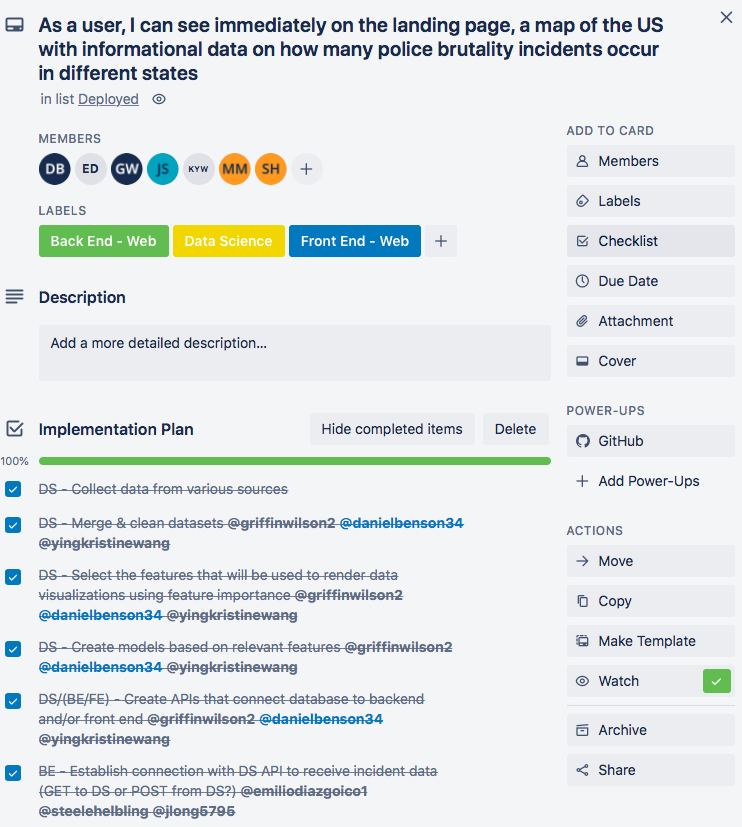Select the DB member avatar
The width and height of the screenshot is (742, 827).
tap(55, 169)
